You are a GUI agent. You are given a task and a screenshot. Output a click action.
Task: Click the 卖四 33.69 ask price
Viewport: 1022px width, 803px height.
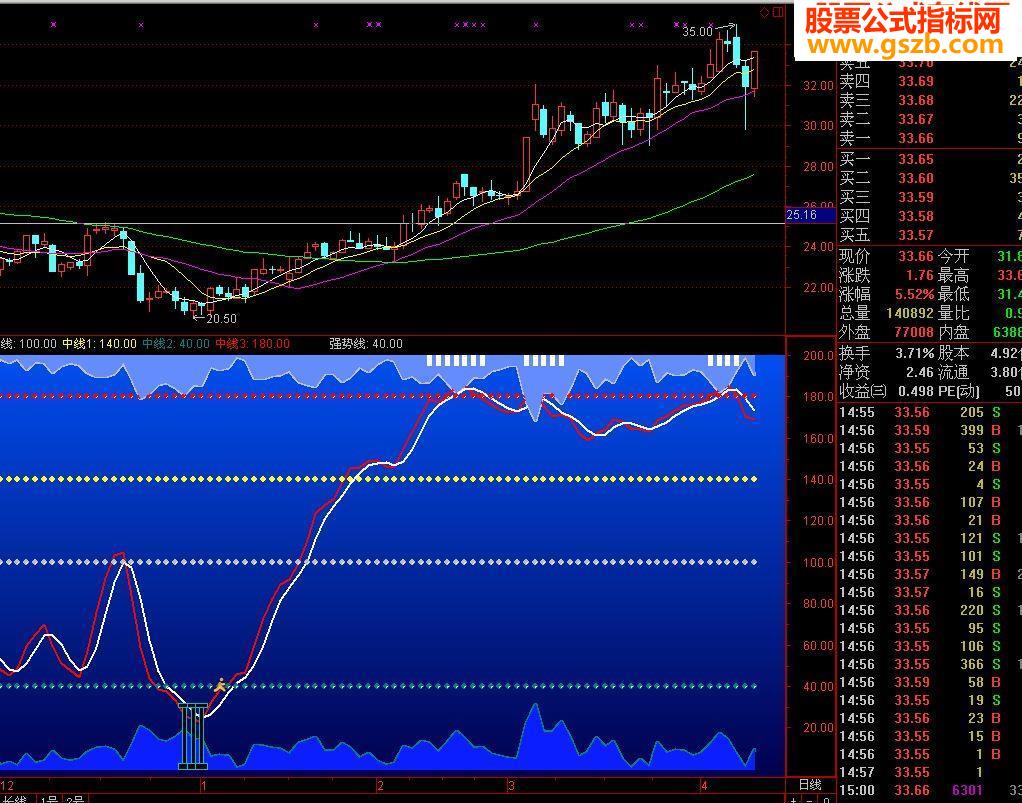tap(916, 81)
